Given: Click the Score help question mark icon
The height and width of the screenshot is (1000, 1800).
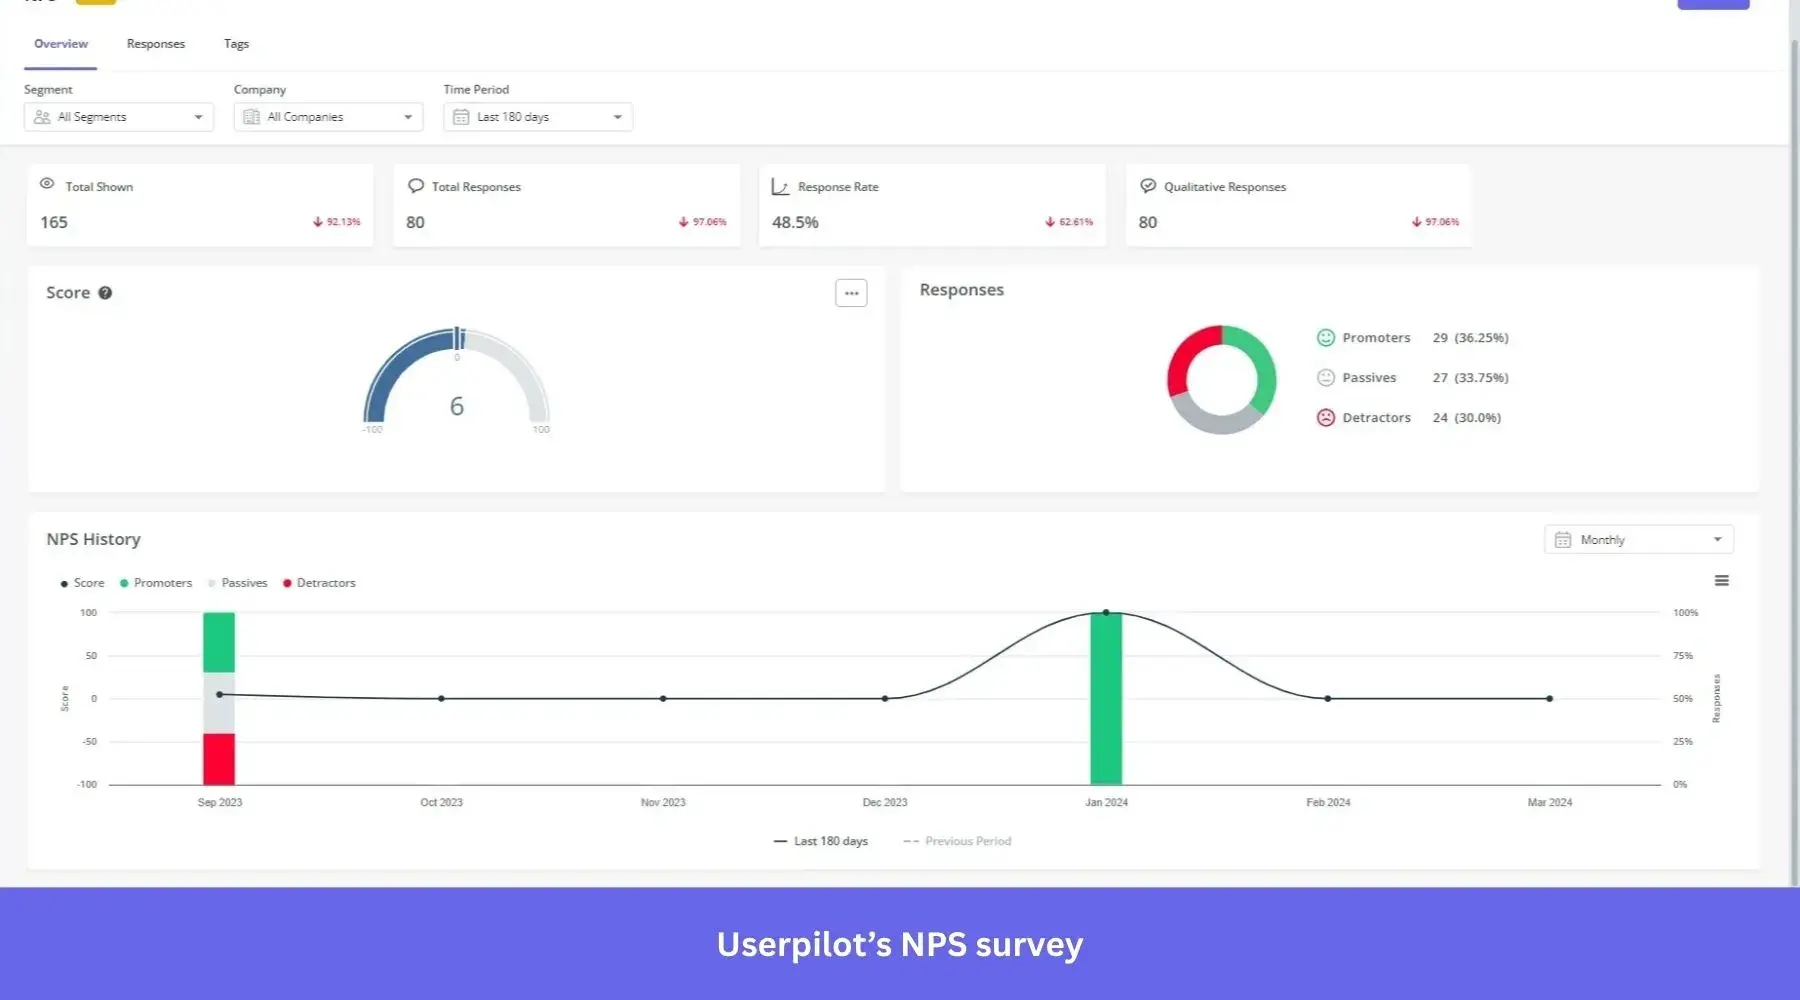Looking at the screenshot, I should [x=106, y=292].
